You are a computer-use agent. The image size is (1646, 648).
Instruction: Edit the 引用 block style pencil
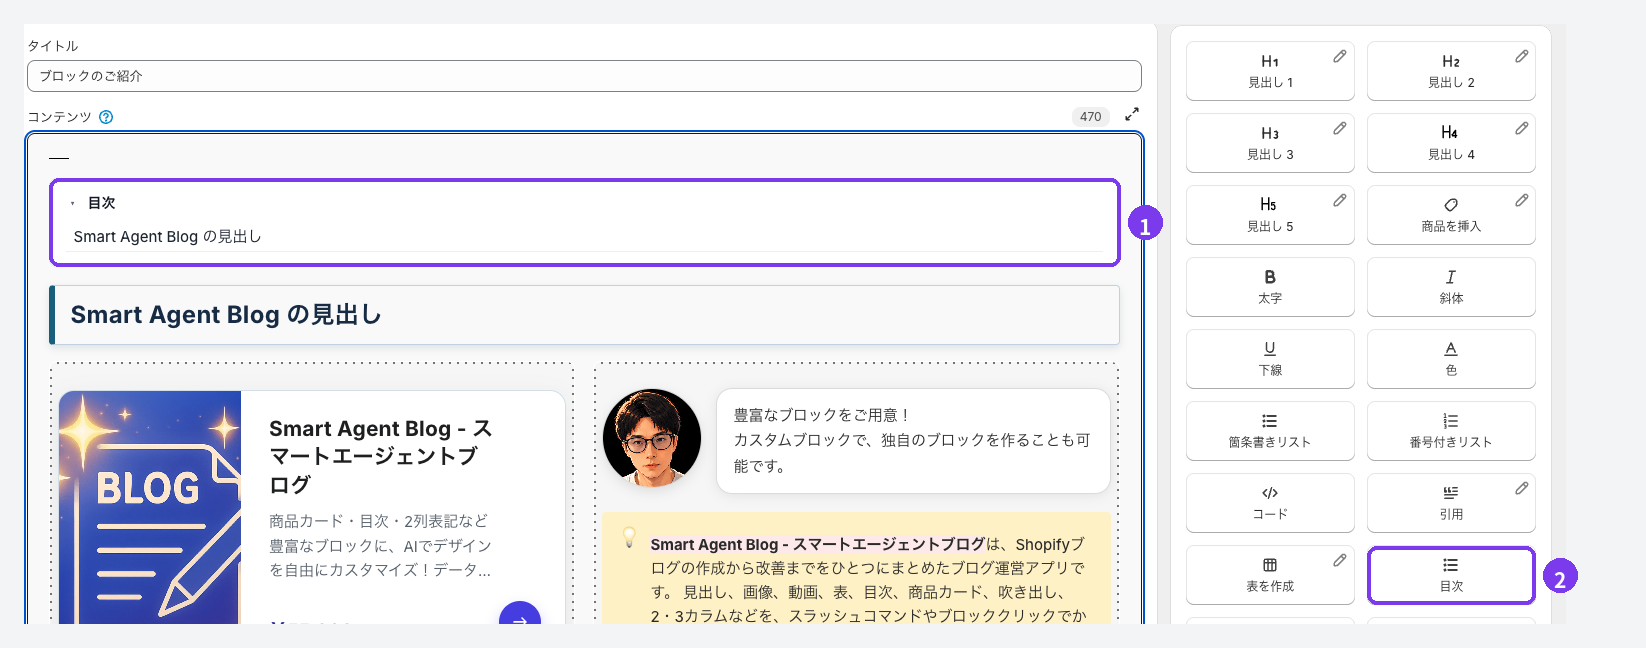point(1521,489)
